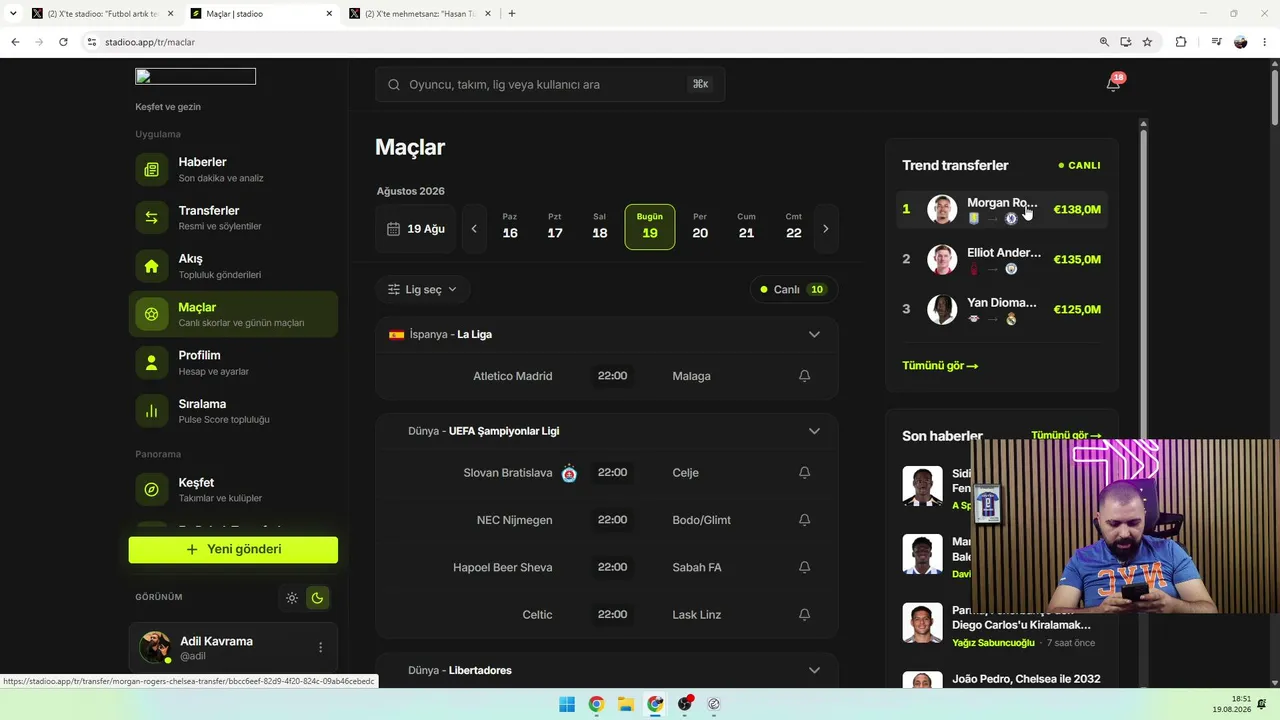Open Akış via its home icon
Viewport: 1280px width, 720px height.
pos(152,266)
